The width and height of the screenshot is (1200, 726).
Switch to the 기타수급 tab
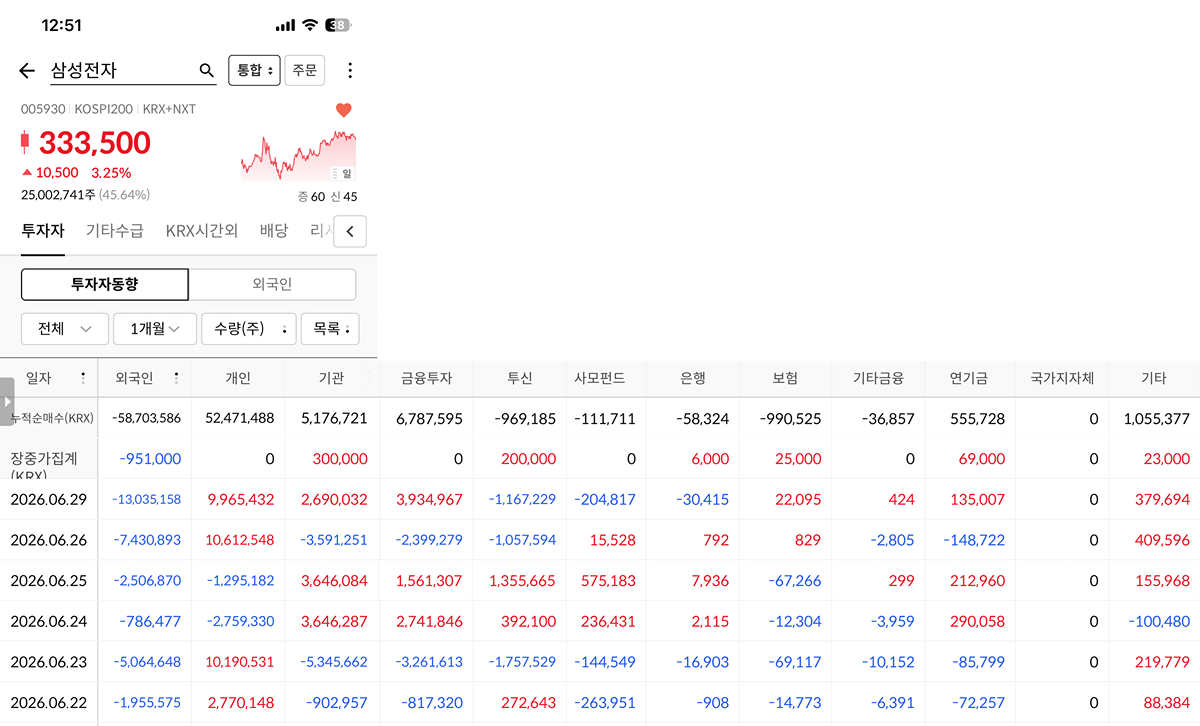click(x=115, y=231)
